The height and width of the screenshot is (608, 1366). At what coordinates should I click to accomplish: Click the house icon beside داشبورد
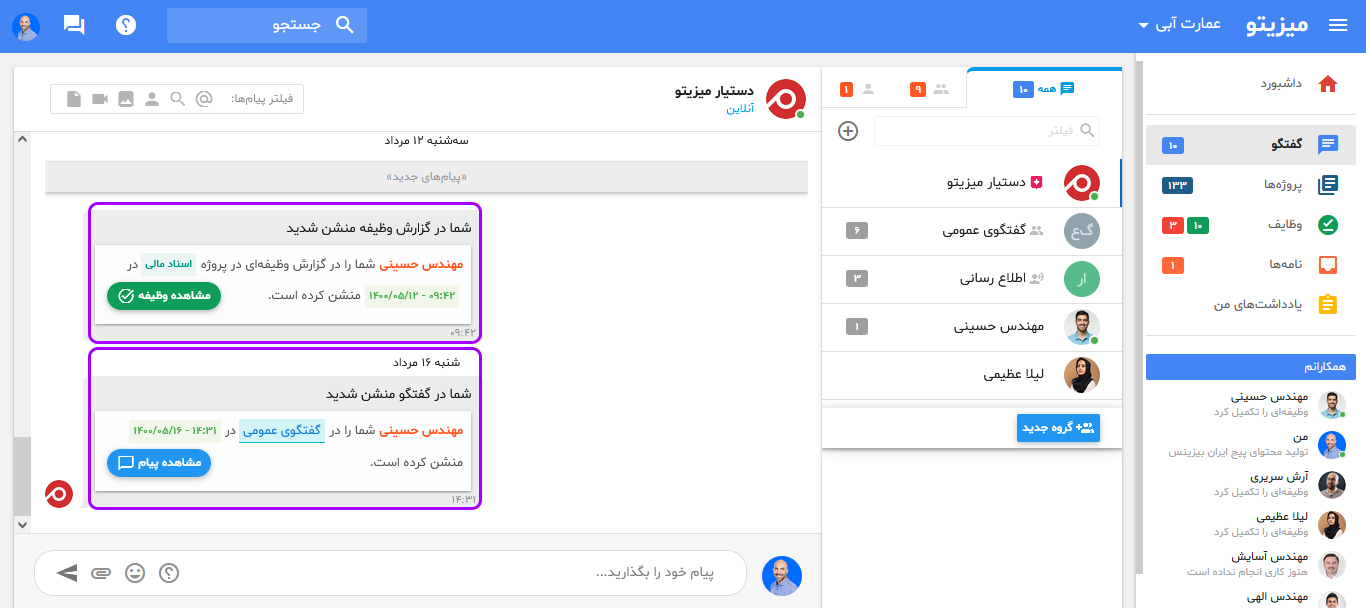tap(1328, 84)
